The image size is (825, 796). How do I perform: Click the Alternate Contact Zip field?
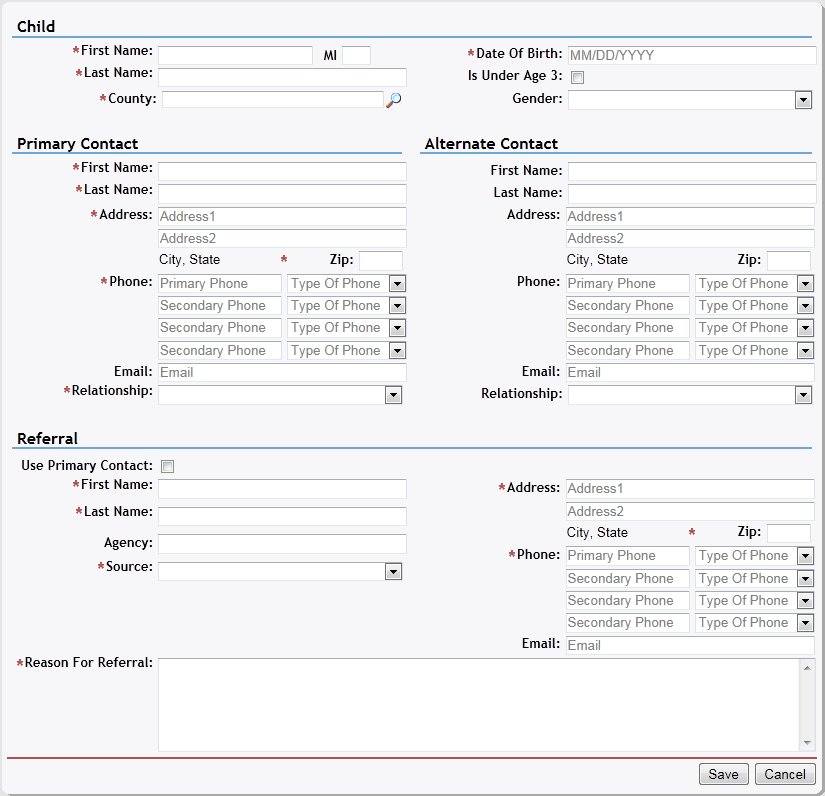click(x=788, y=260)
